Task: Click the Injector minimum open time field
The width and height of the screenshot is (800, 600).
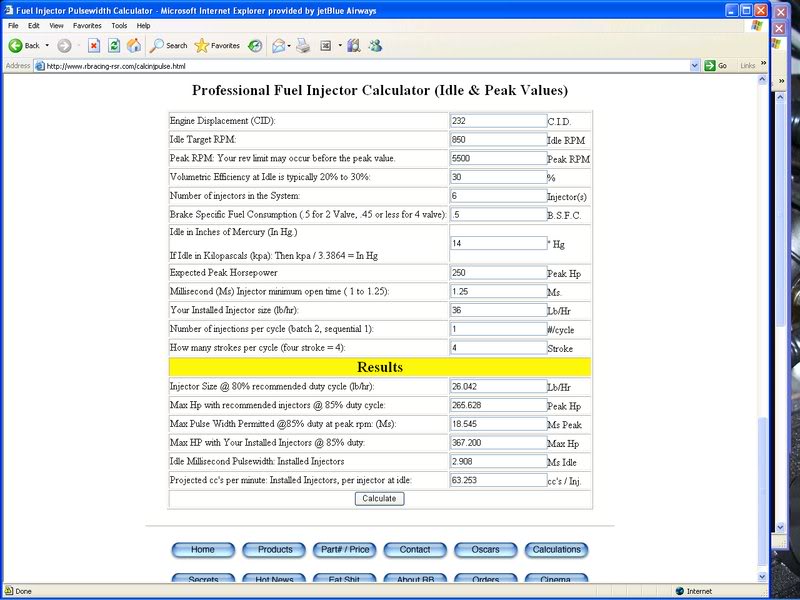Action: [x=498, y=291]
